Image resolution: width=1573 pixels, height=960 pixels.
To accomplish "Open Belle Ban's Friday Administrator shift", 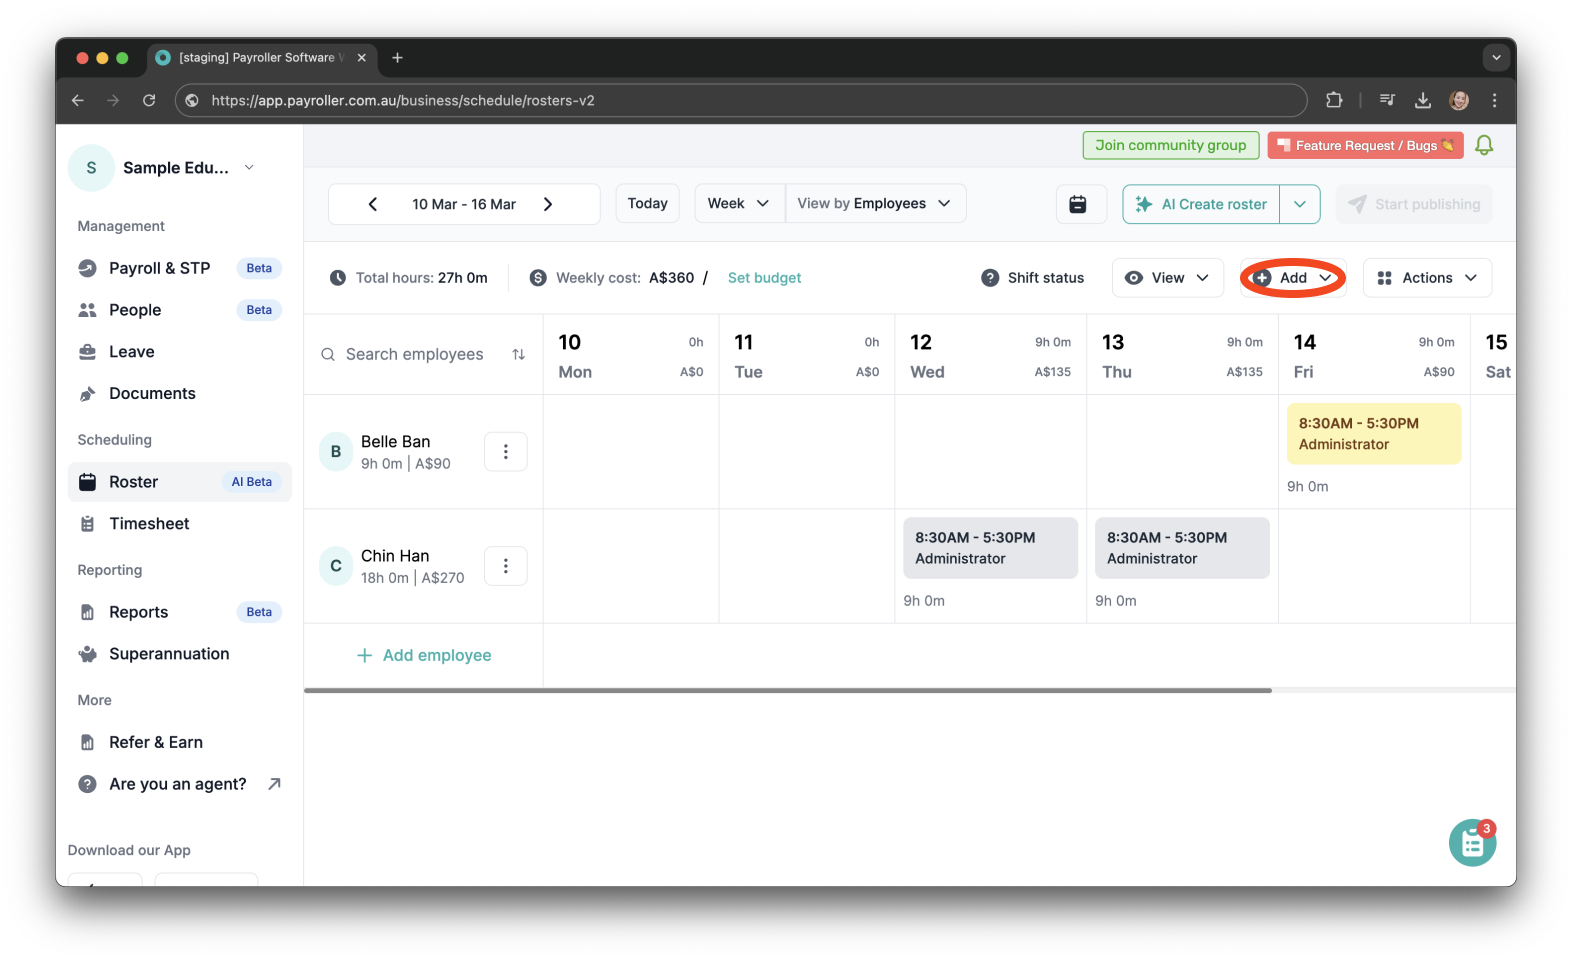I will tap(1374, 434).
